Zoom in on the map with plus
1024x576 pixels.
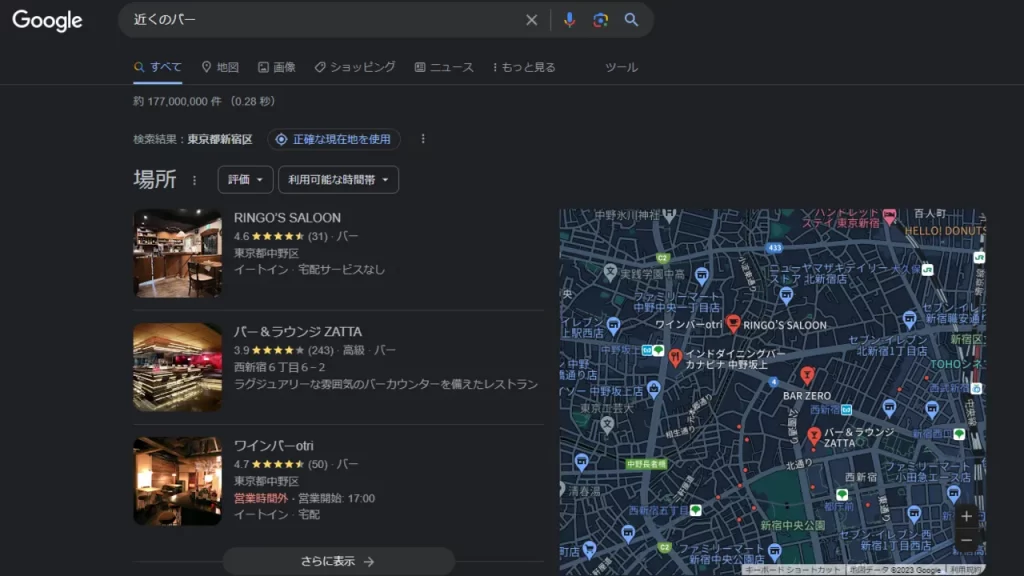click(967, 517)
